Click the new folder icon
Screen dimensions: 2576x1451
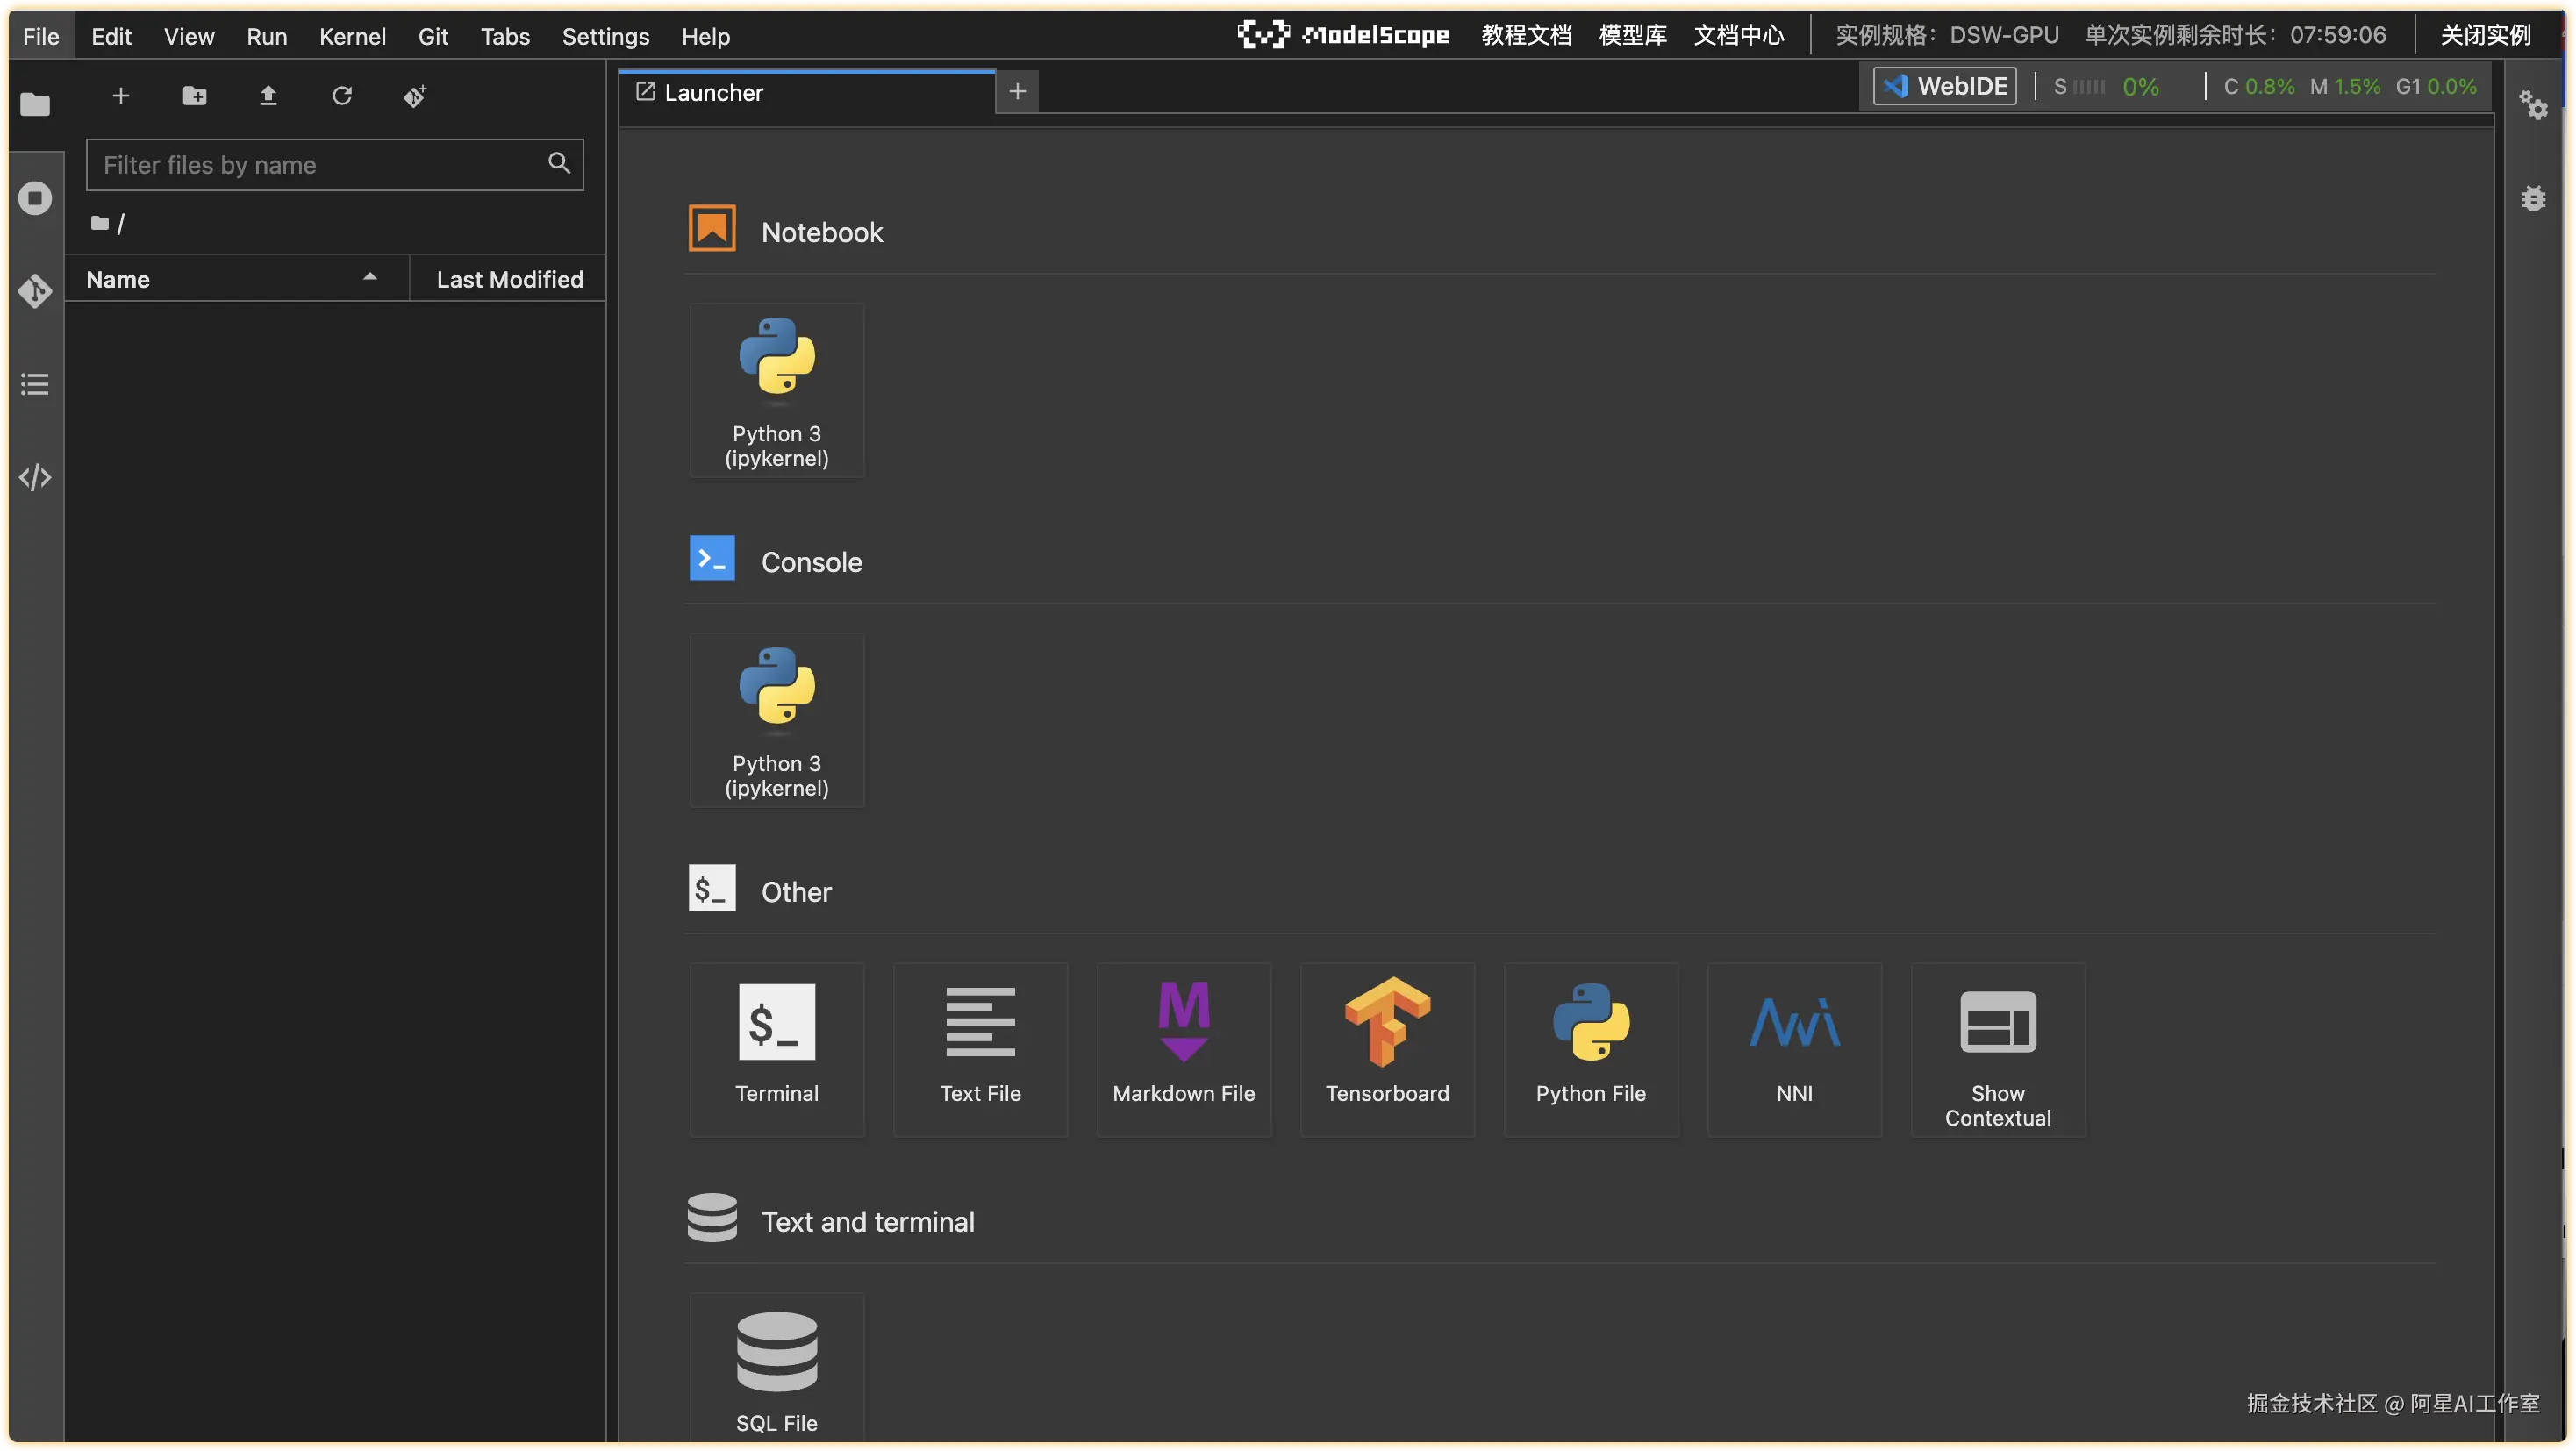[194, 96]
